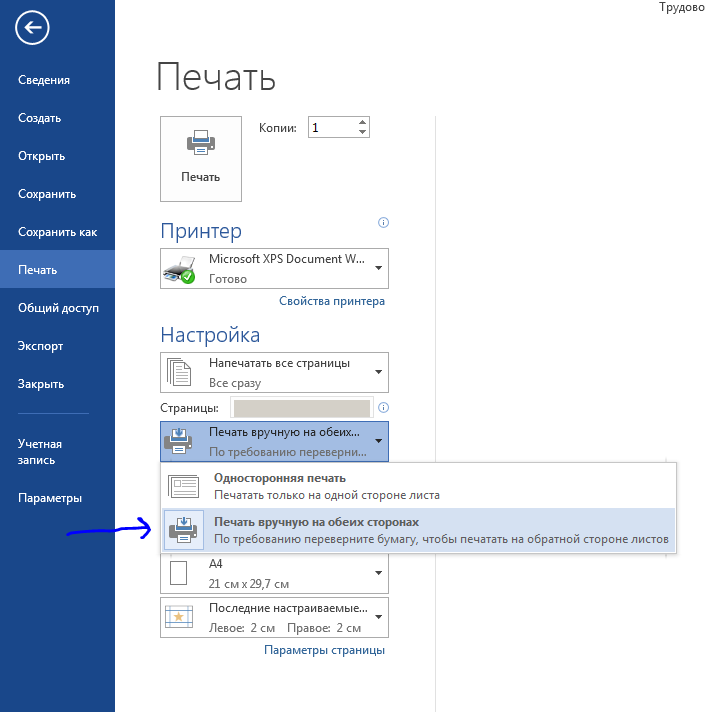Click the info icon beside Страницы field
This screenshot has height=712, width=706.
pos(384,408)
